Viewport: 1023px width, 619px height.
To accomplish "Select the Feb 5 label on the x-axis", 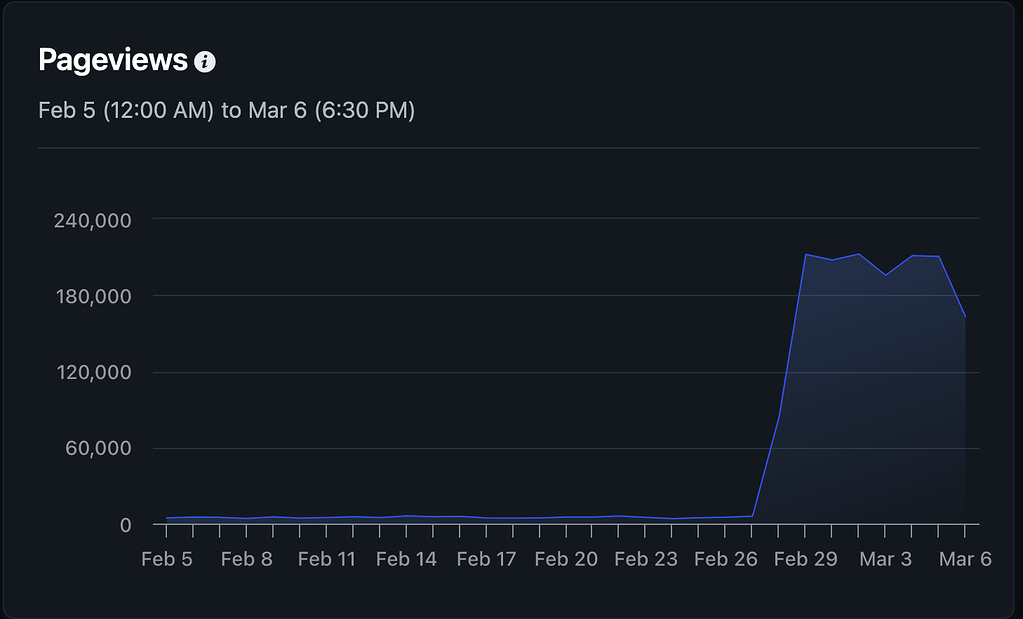I will coord(167,559).
